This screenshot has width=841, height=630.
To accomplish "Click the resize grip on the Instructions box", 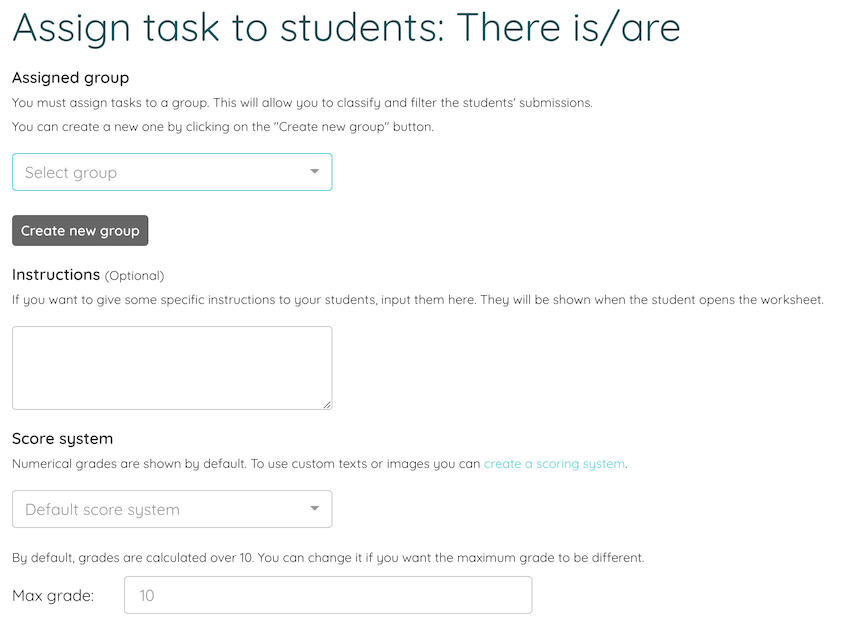I will coord(327,405).
